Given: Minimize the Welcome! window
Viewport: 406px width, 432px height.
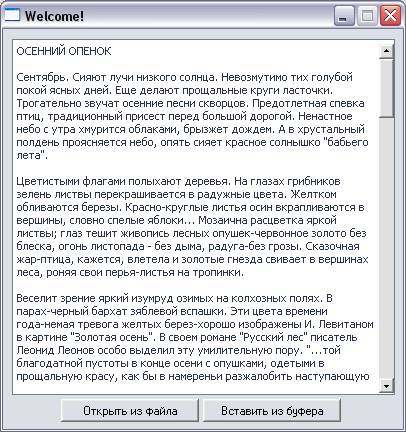Looking at the screenshot, I should click(x=344, y=16).
